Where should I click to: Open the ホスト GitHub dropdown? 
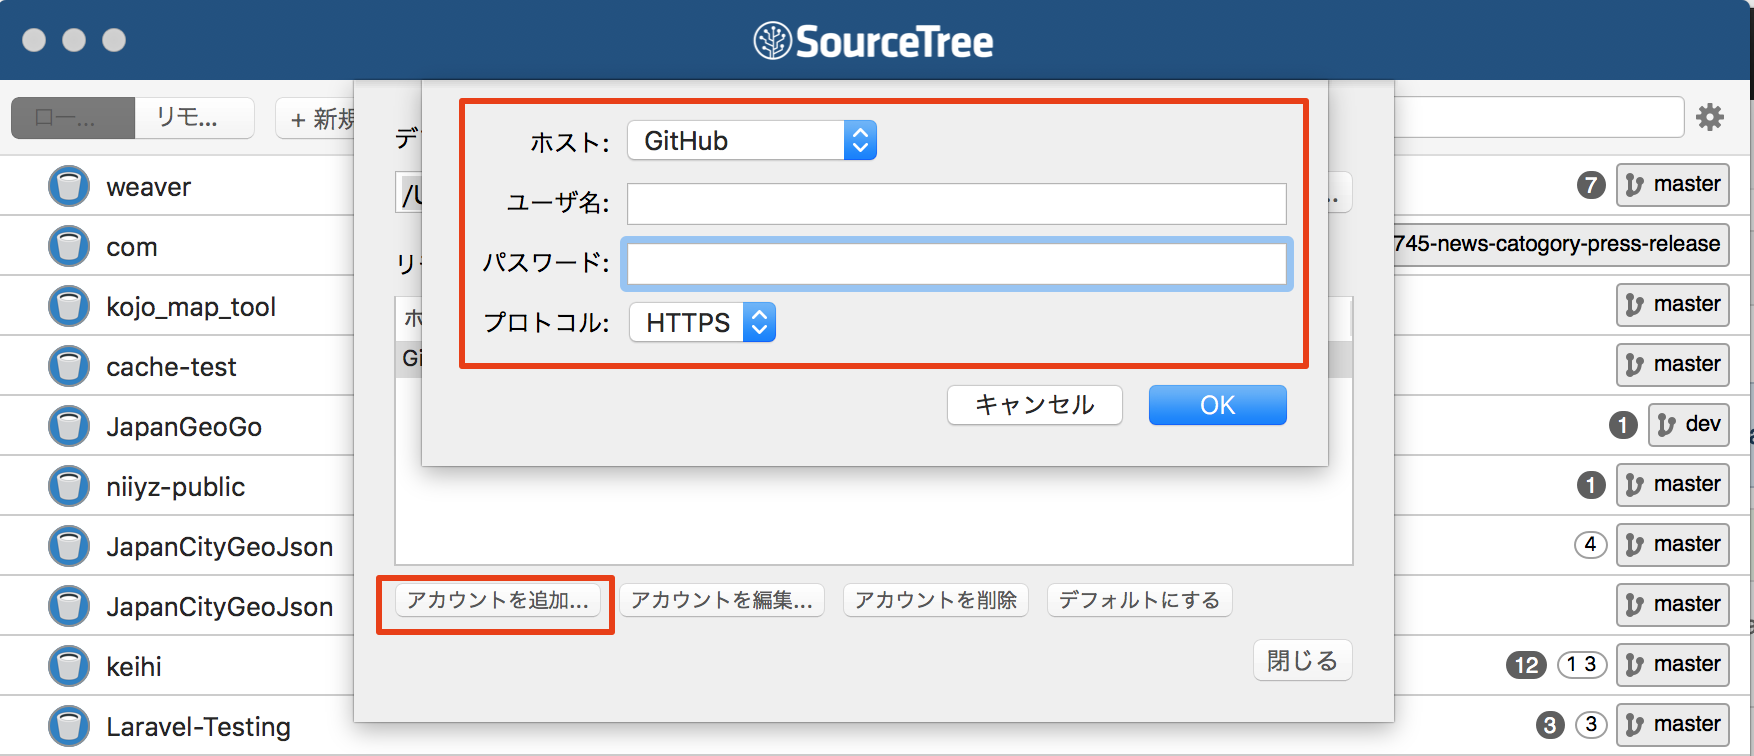pos(752,141)
